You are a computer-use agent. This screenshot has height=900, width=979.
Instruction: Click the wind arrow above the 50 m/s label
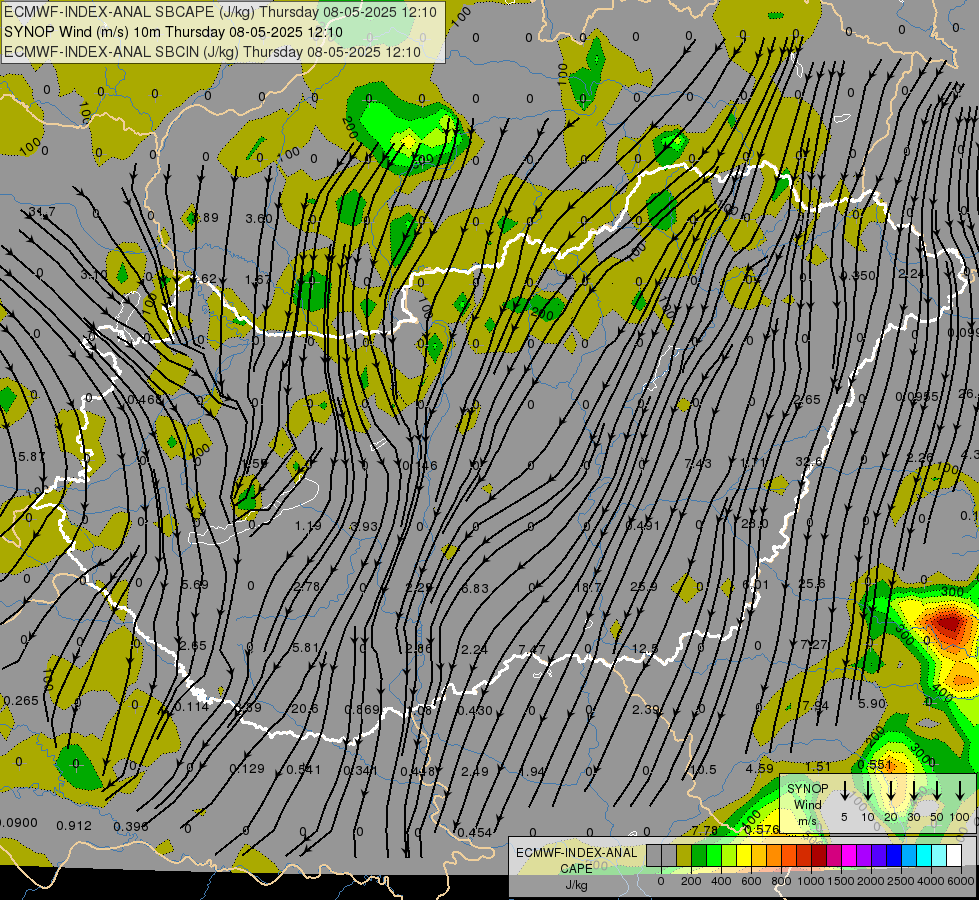pyautogui.click(x=937, y=791)
